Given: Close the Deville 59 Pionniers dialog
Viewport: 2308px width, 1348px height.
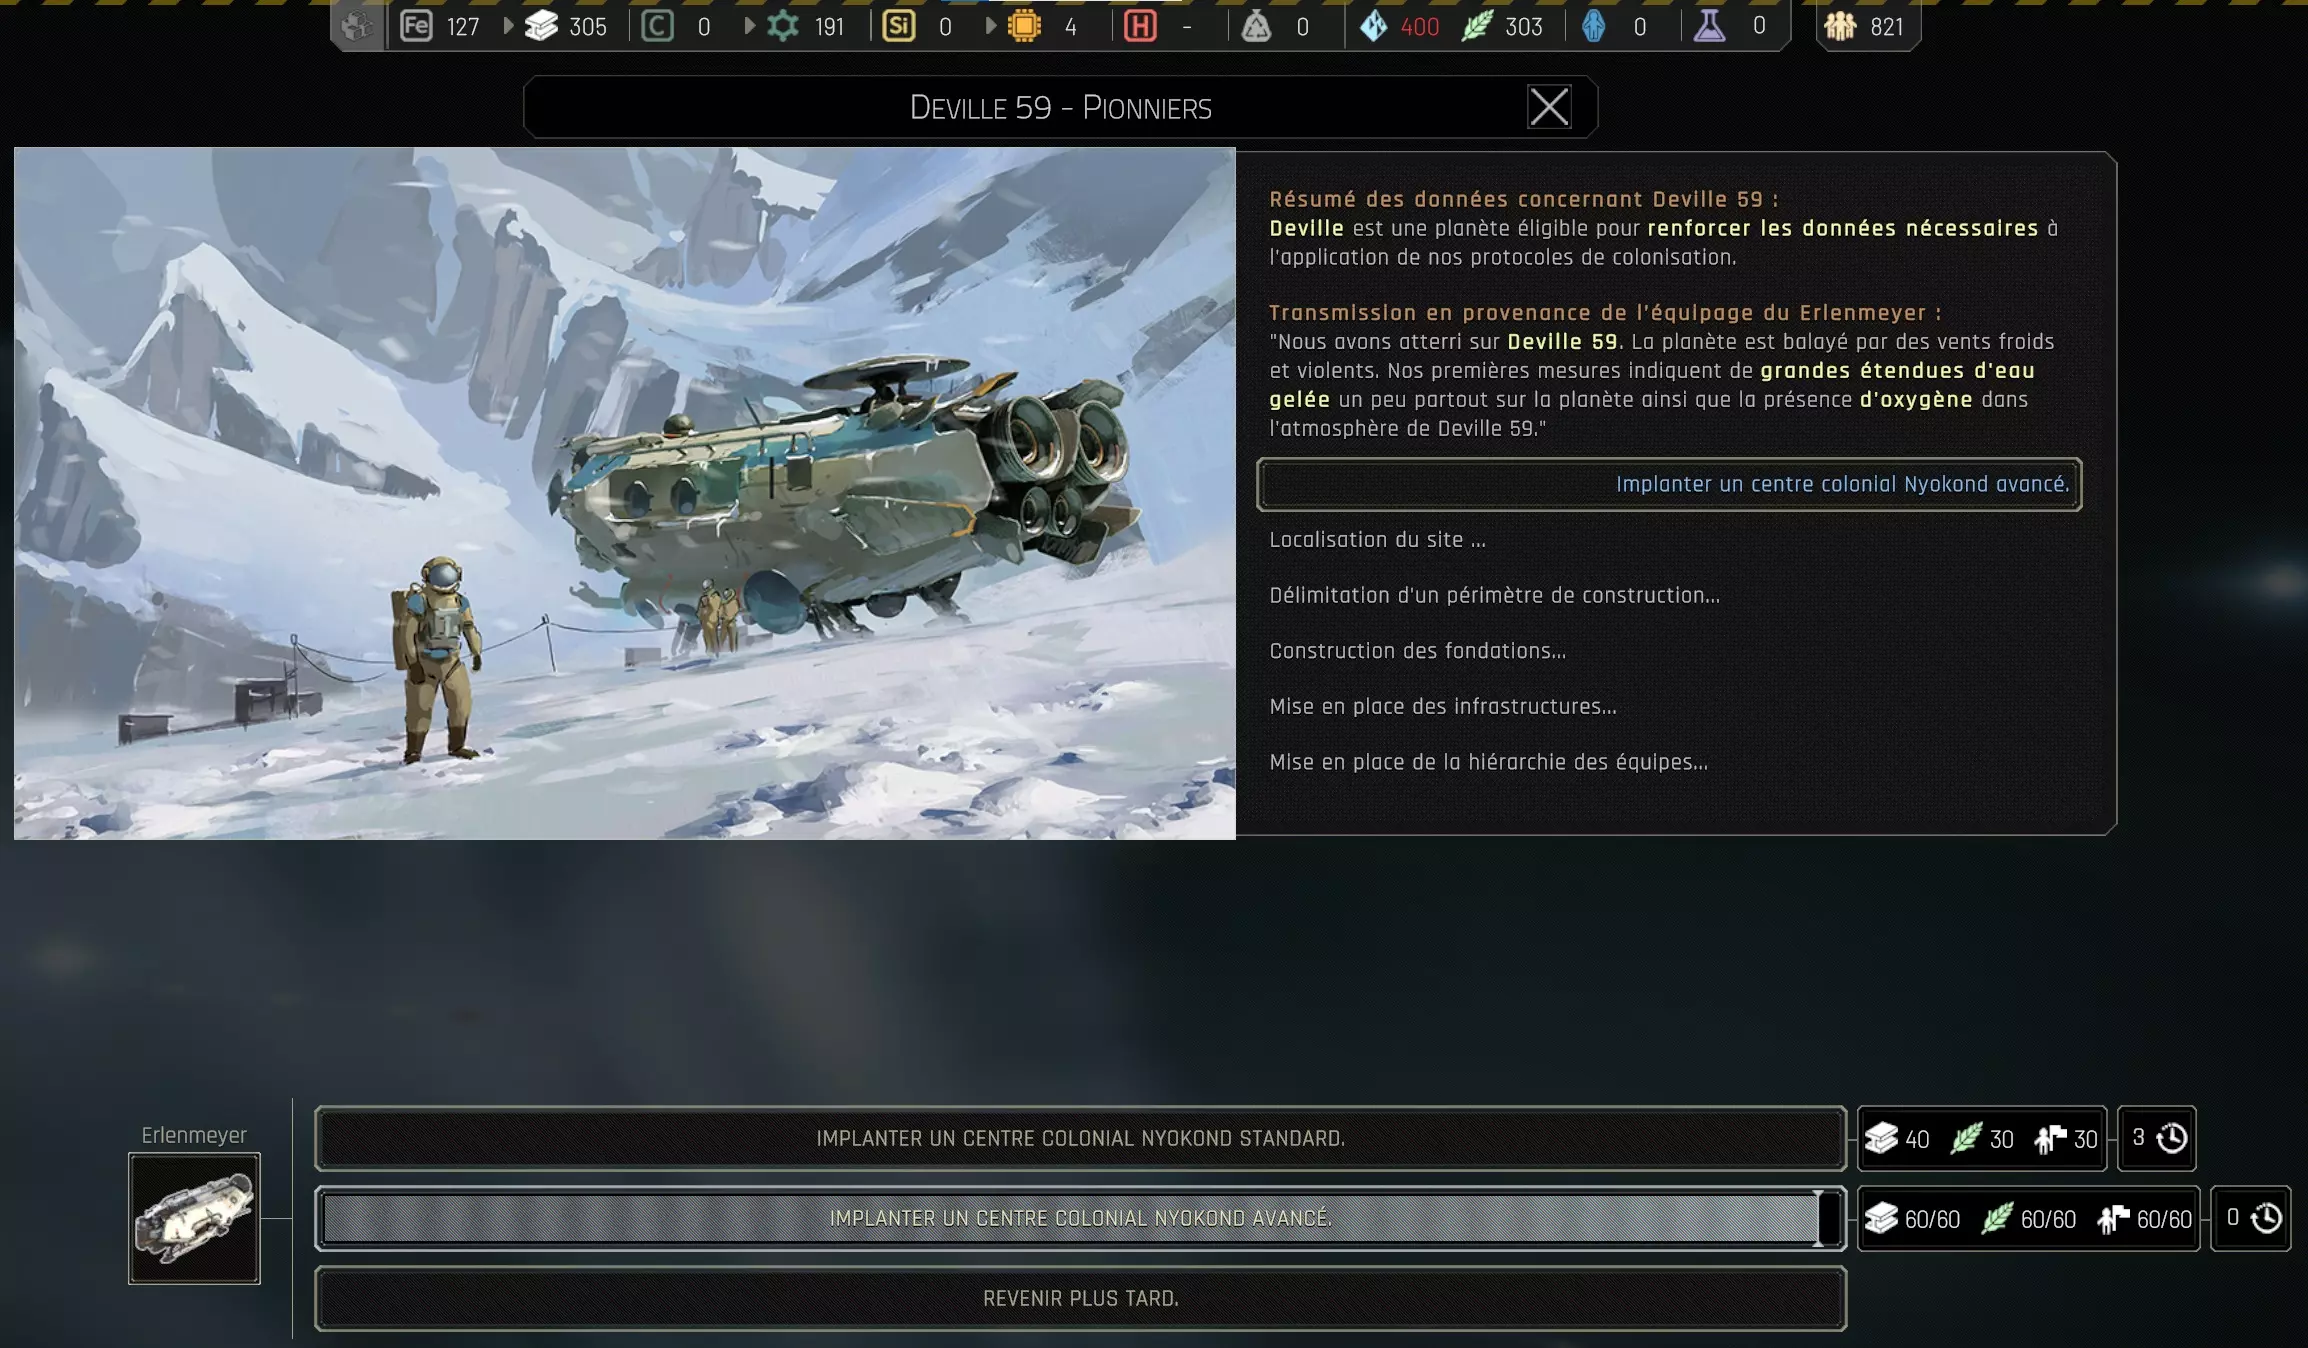Looking at the screenshot, I should pos(1549,107).
